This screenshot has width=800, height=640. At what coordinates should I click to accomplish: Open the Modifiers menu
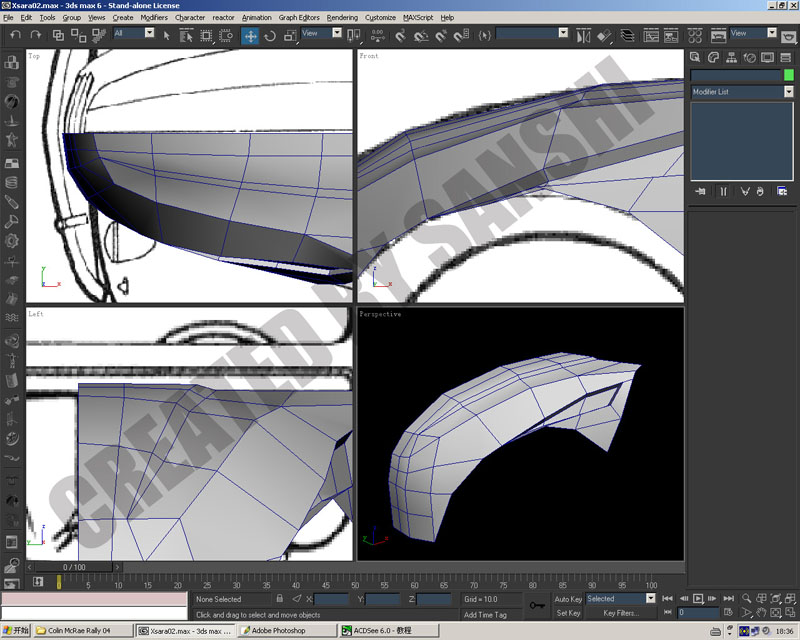click(x=154, y=17)
